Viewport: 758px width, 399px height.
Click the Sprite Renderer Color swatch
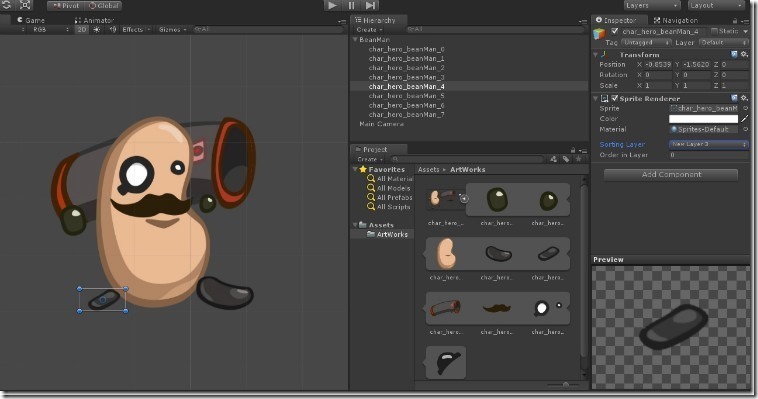[x=703, y=119]
